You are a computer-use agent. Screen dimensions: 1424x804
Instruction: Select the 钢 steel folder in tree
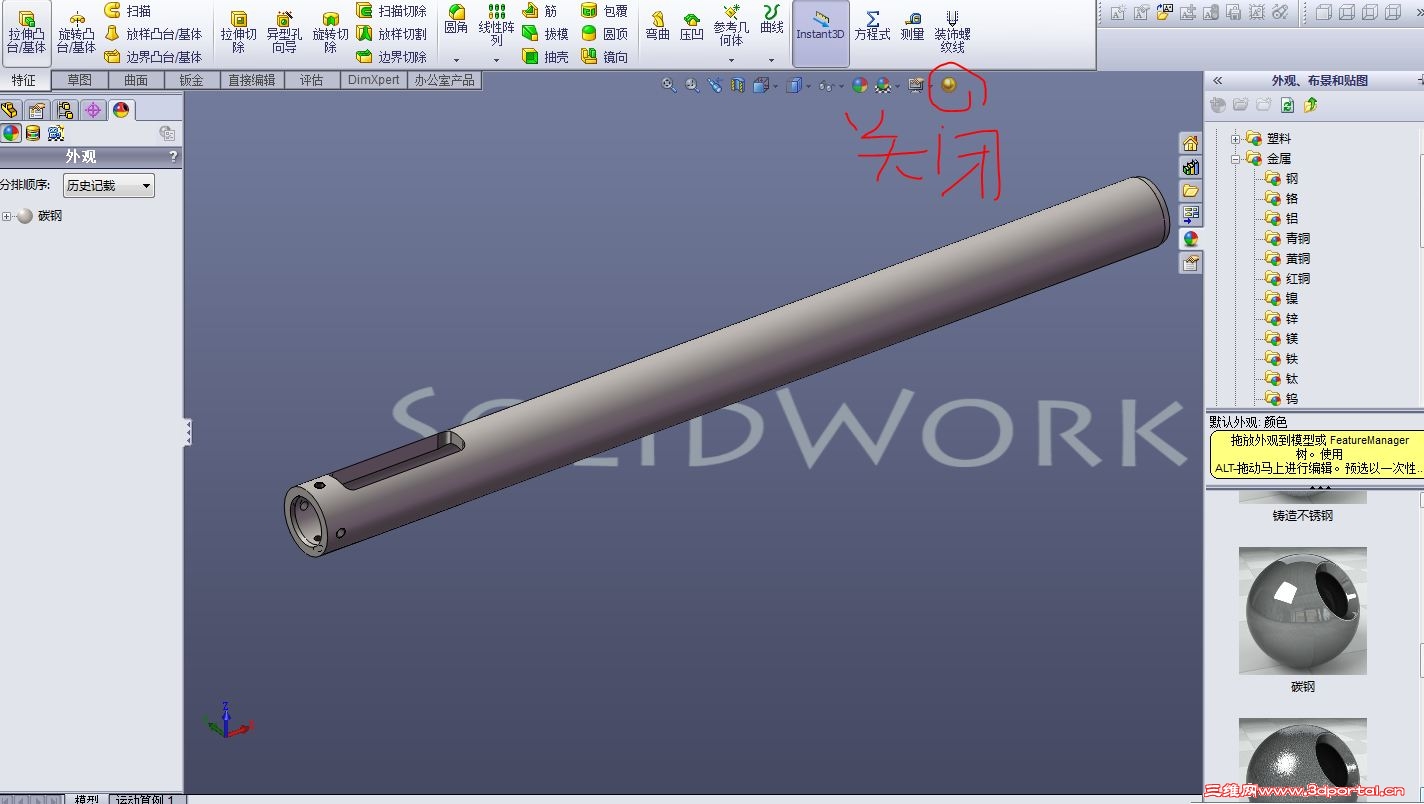pyautogui.click(x=1281, y=179)
